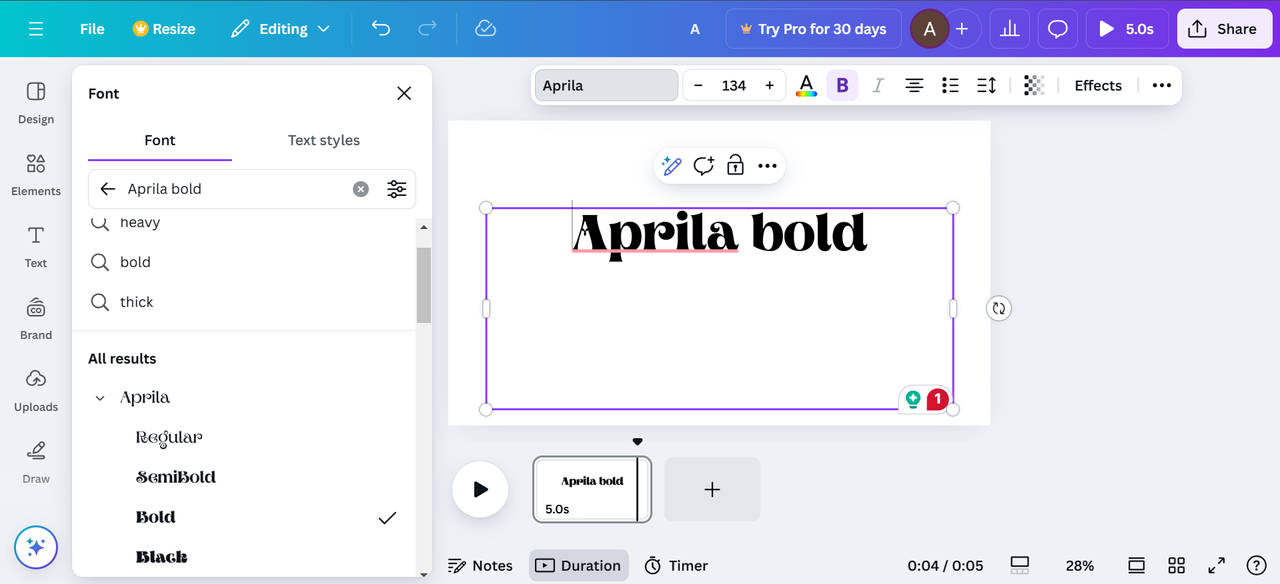Go back from font search
This screenshot has height=584, width=1280.
[x=107, y=189]
